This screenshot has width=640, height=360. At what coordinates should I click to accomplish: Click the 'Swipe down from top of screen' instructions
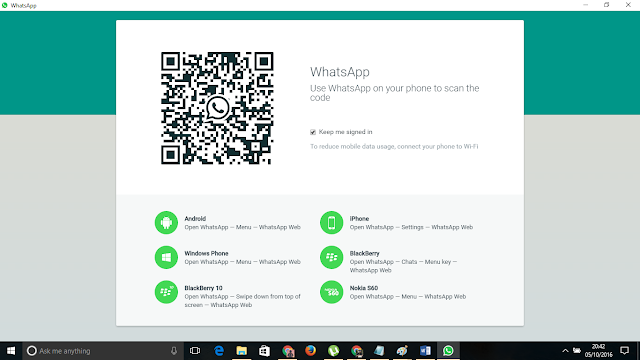[242, 301]
